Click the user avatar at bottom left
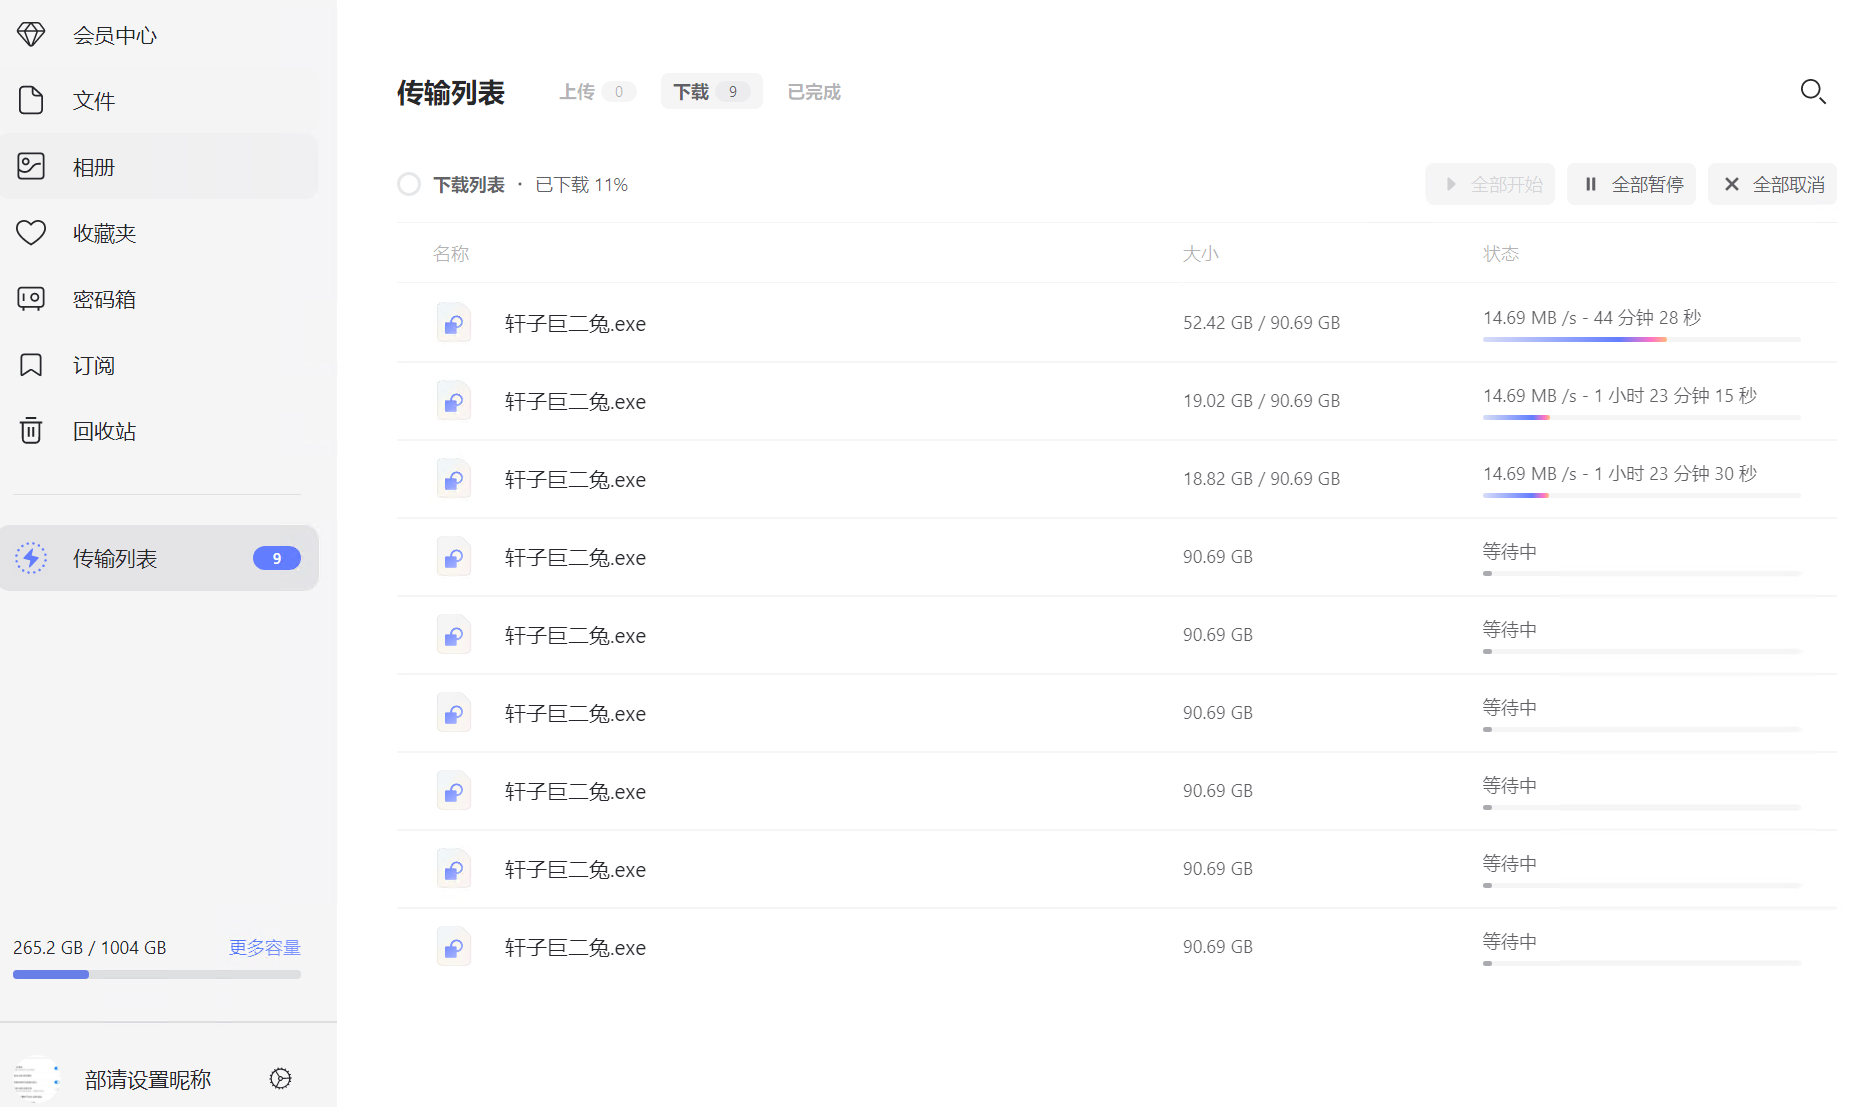Image resolution: width=1860 pixels, height=1107 pixels. pyautogui.click(x=37, y=1079)
